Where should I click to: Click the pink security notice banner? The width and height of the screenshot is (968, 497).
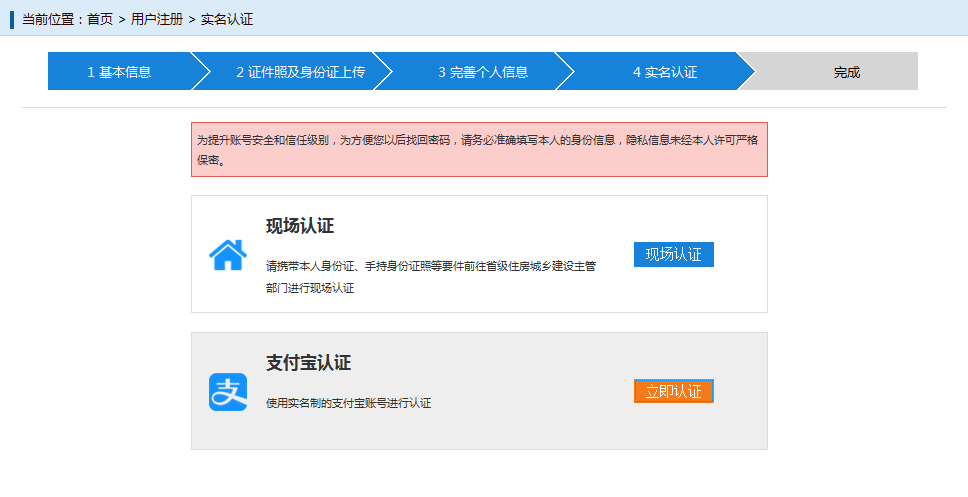(x=479, y=150)
